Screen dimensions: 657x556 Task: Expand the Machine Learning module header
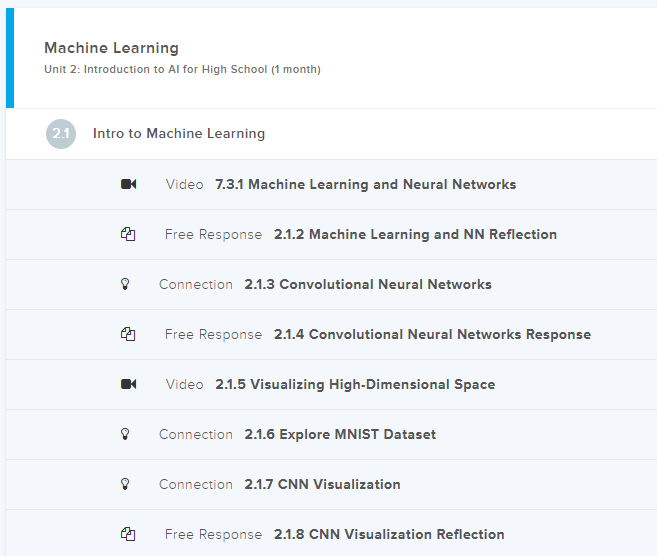pos(111,48)
